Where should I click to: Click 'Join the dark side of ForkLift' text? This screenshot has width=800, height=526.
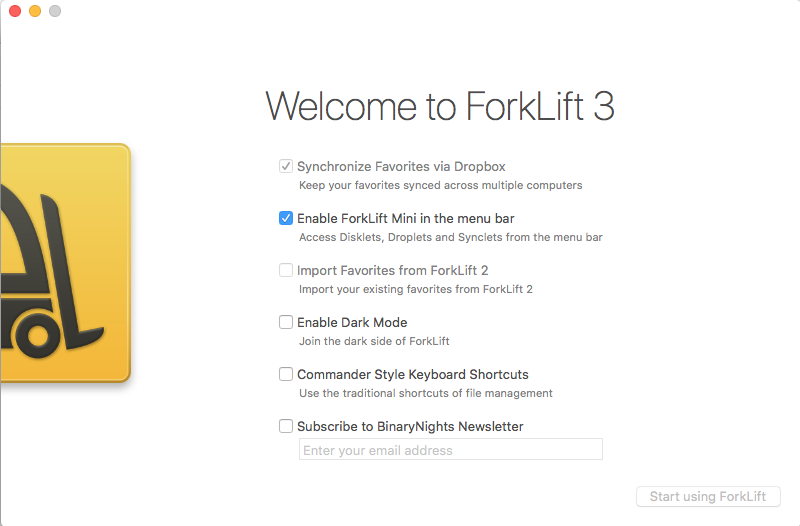pos(374,341)
